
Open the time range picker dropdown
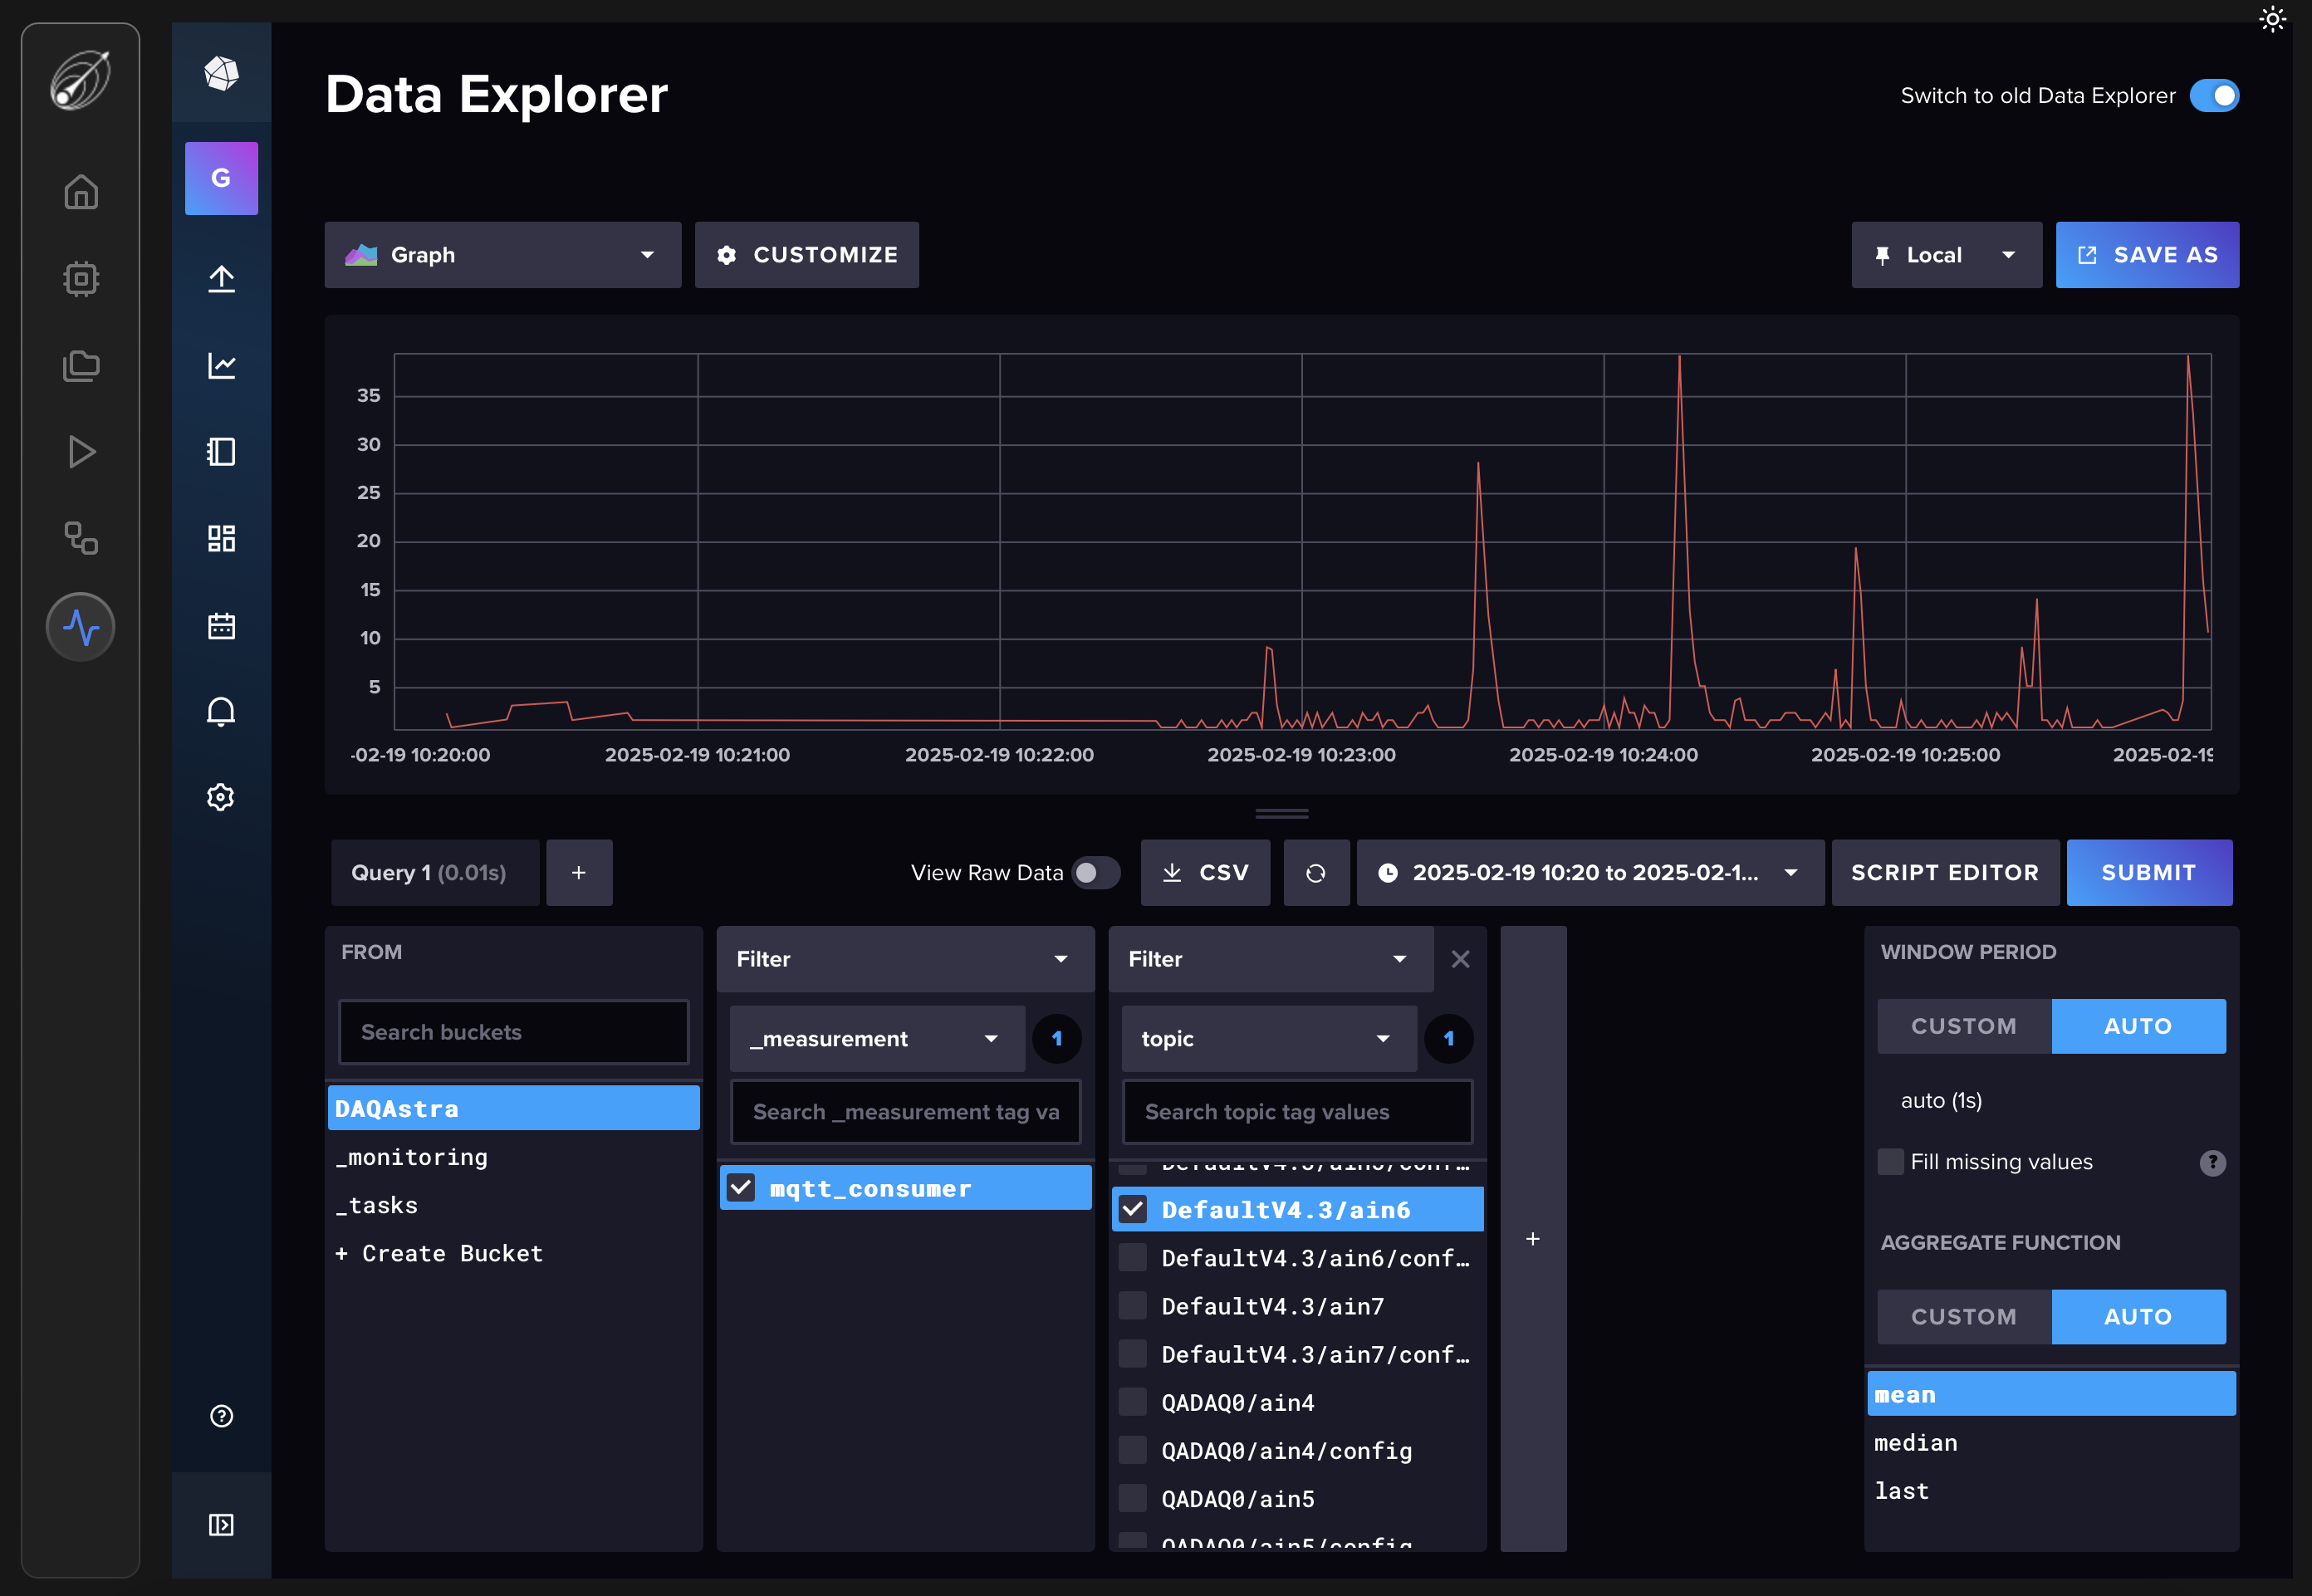click(x=1589, y=873)
